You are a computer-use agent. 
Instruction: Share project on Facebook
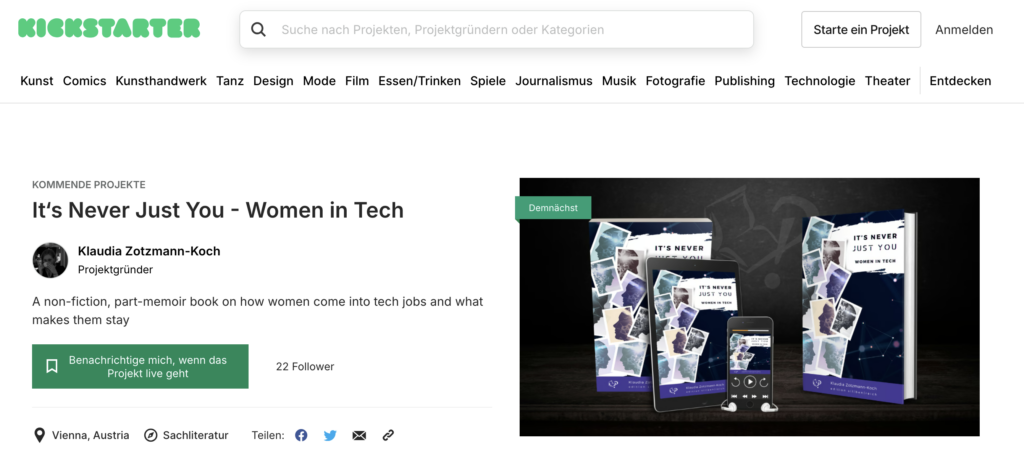coord(301,435)
